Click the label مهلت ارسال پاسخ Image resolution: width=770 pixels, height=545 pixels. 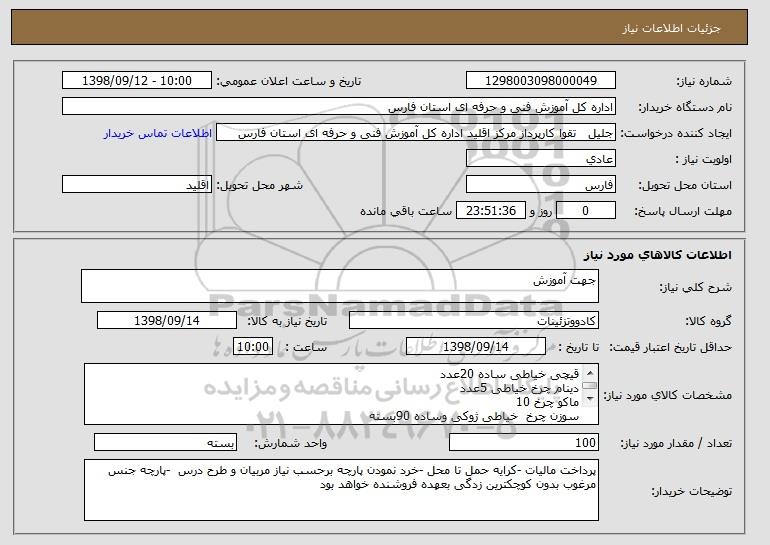683,211
